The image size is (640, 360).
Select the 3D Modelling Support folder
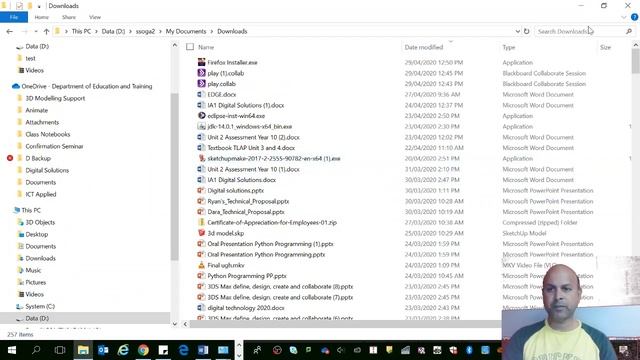click(55, 98)
